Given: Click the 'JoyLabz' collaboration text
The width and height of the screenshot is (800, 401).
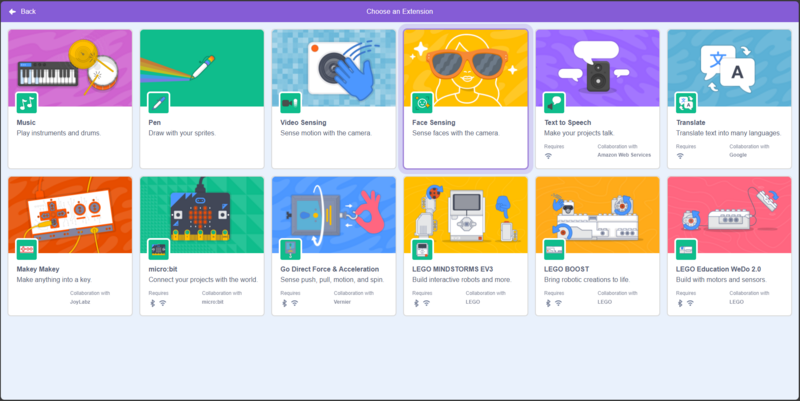Looking at the screenshot, I should click(80, 302).
